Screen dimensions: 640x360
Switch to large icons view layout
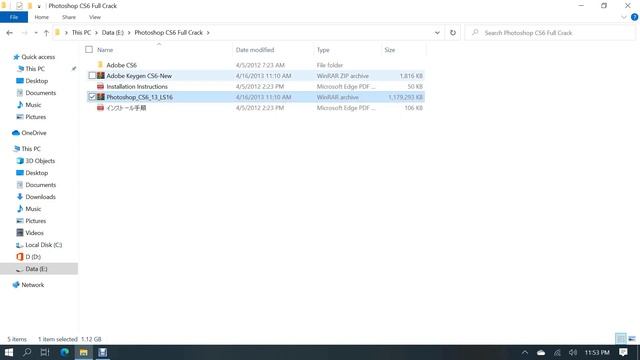(x=632, y=338)
